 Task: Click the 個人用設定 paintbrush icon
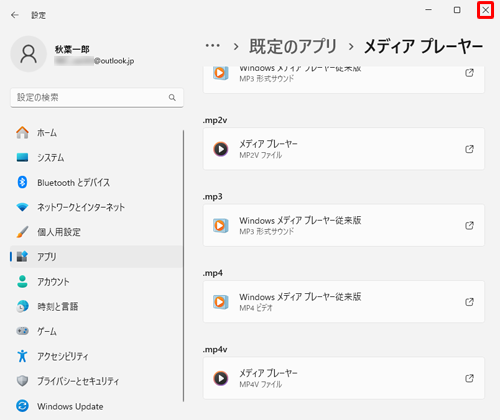(22, 232)
